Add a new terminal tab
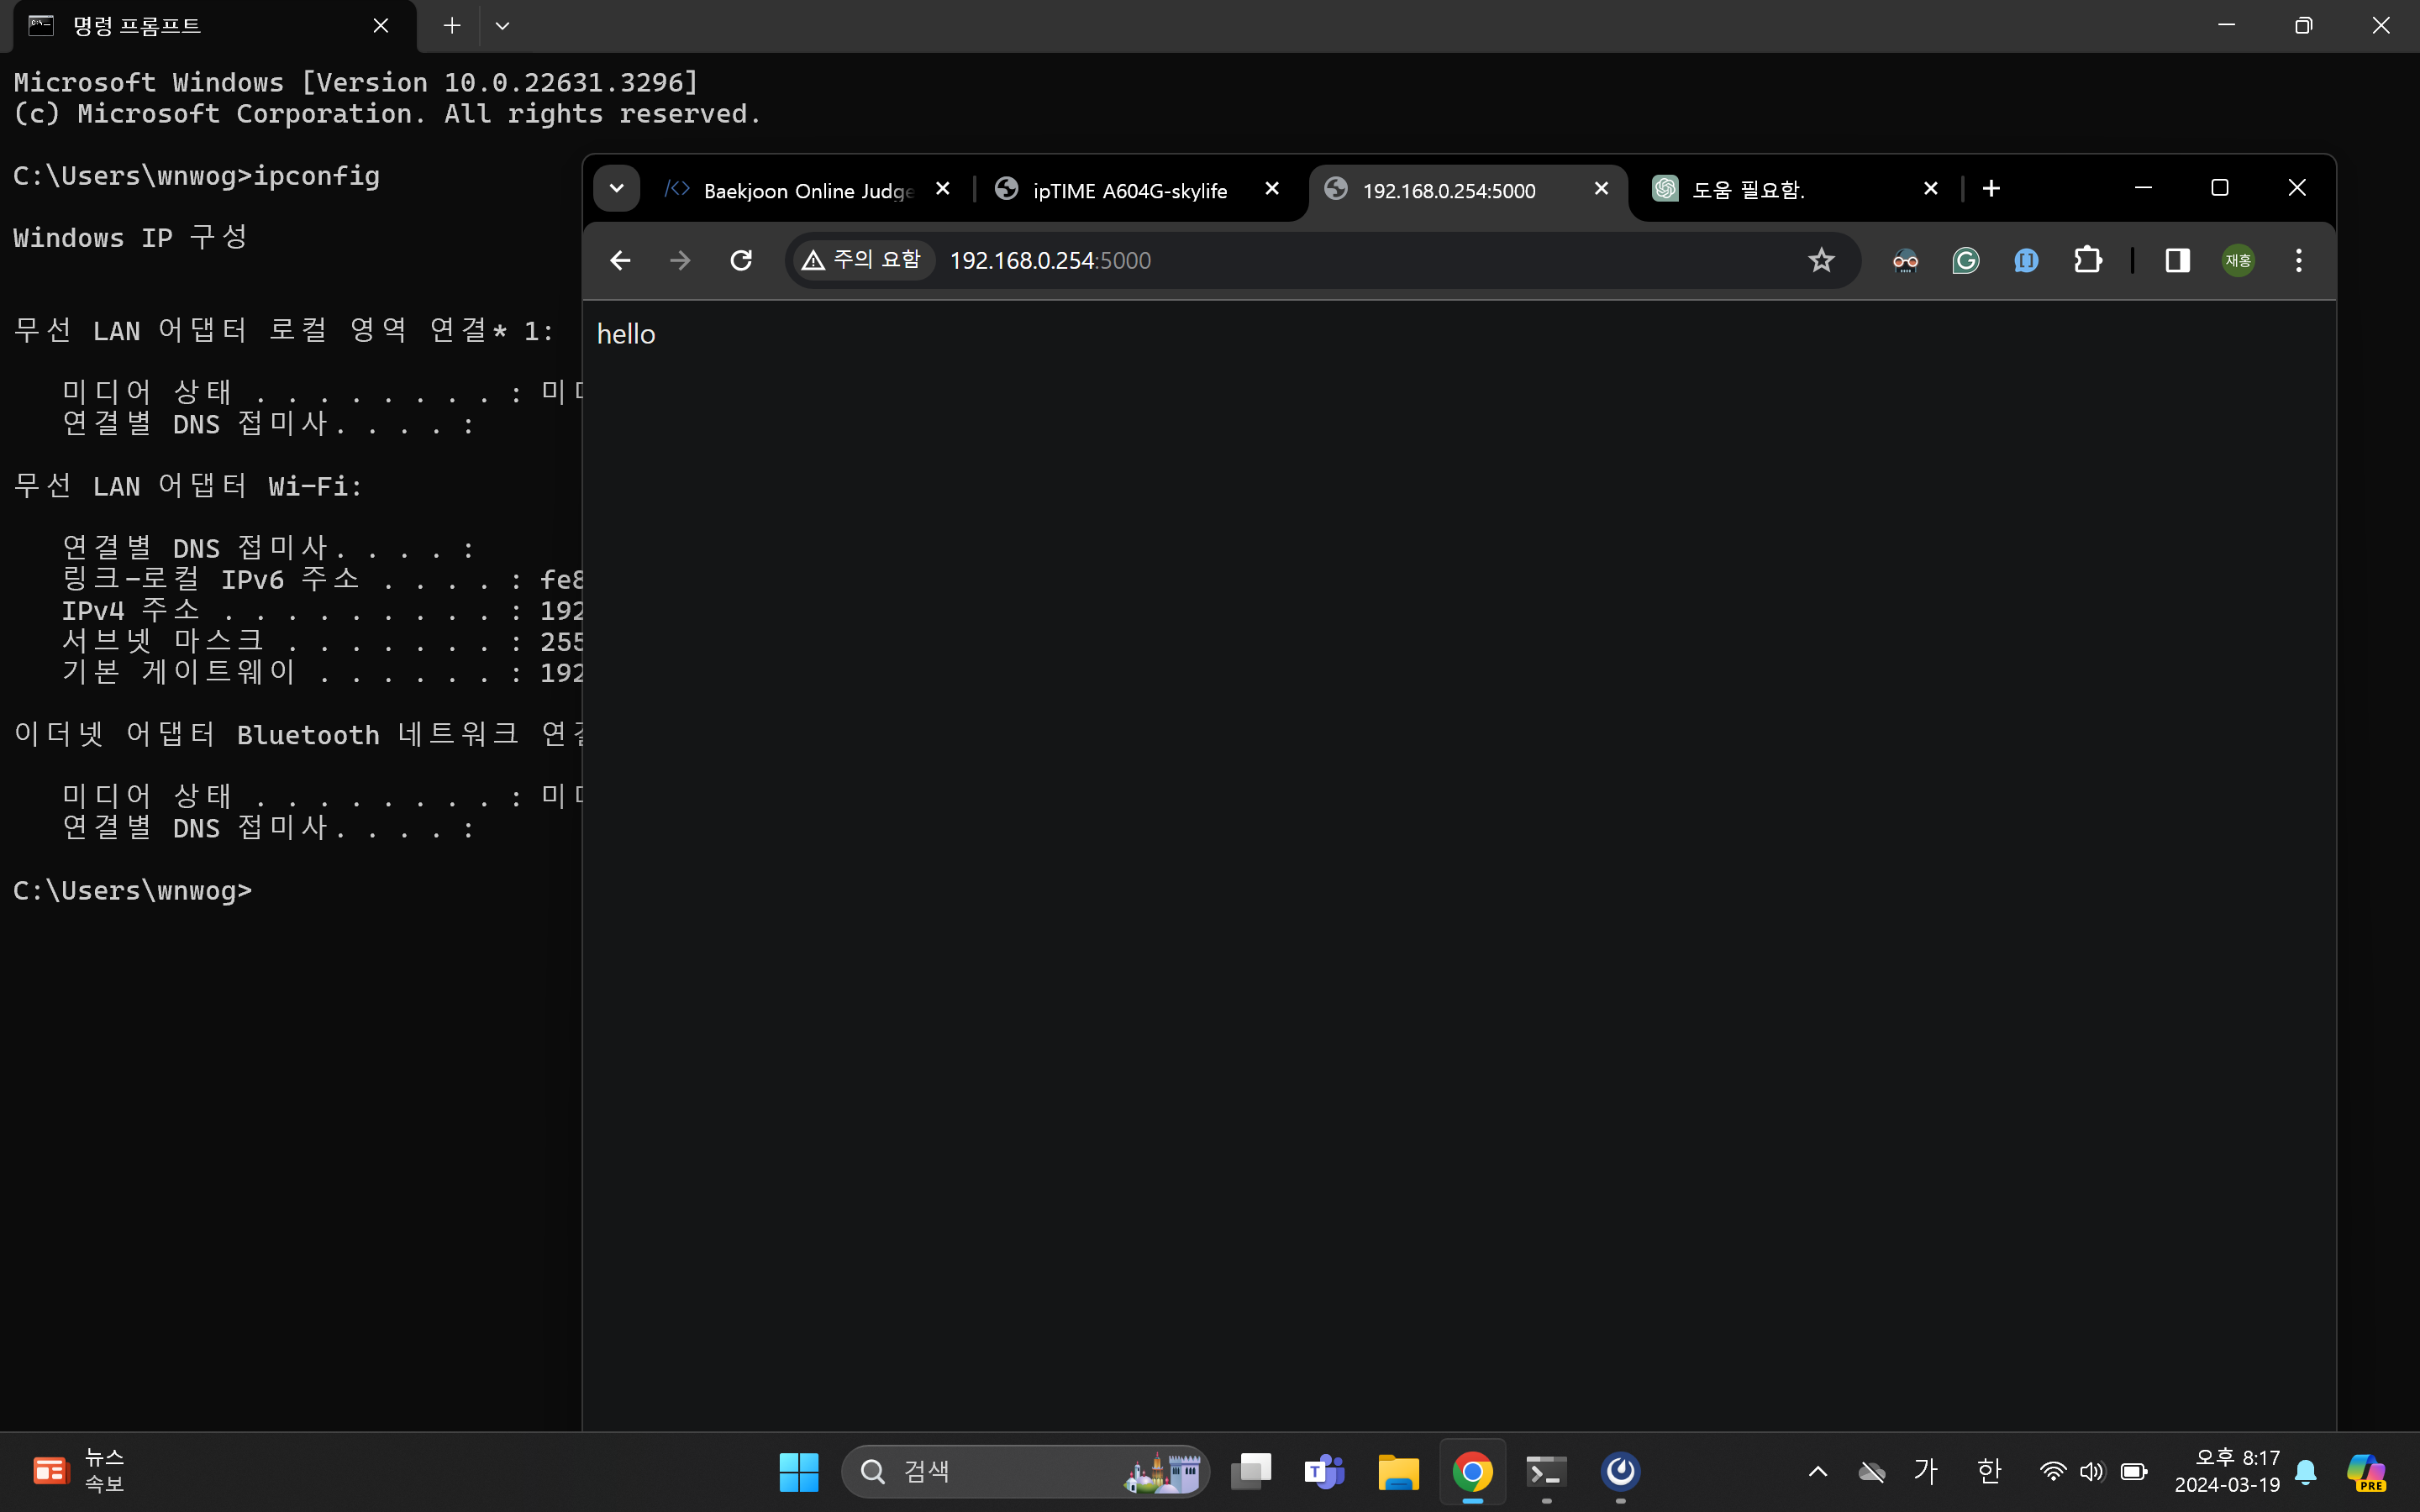The width and height of the screenshot is (2420, 1512). (x=452, y=26)
